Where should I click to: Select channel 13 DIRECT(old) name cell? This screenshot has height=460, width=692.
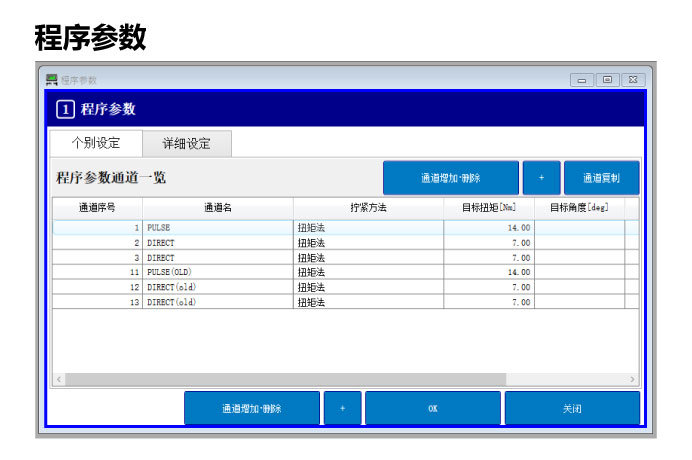pos(218,302)
